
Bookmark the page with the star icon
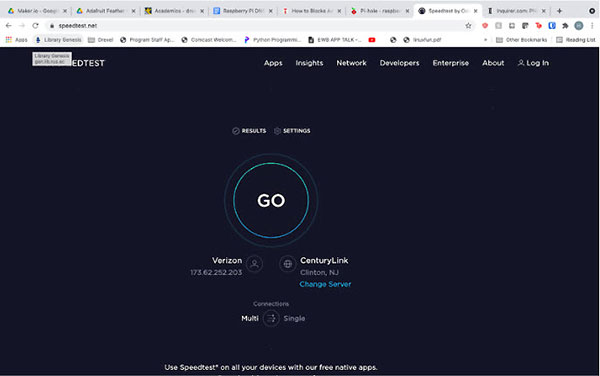tap(468, 26)
